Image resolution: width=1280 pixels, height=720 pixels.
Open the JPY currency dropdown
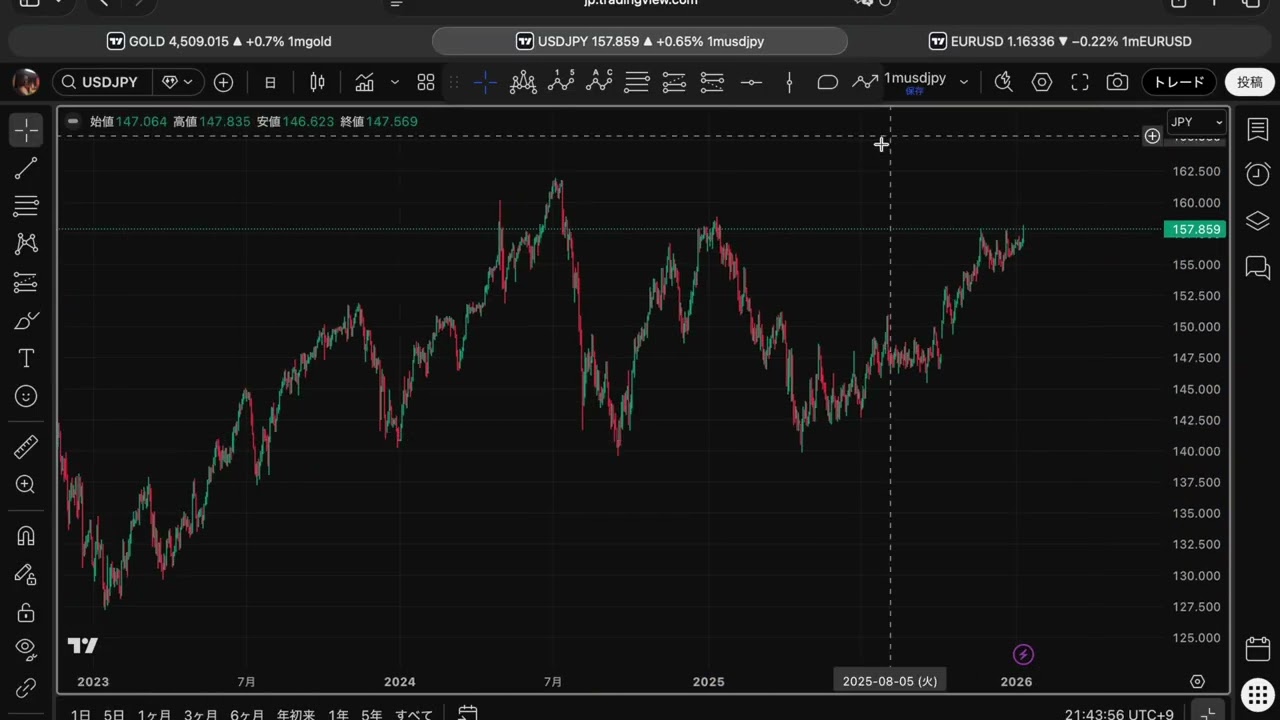click(x=1197, y=122)
